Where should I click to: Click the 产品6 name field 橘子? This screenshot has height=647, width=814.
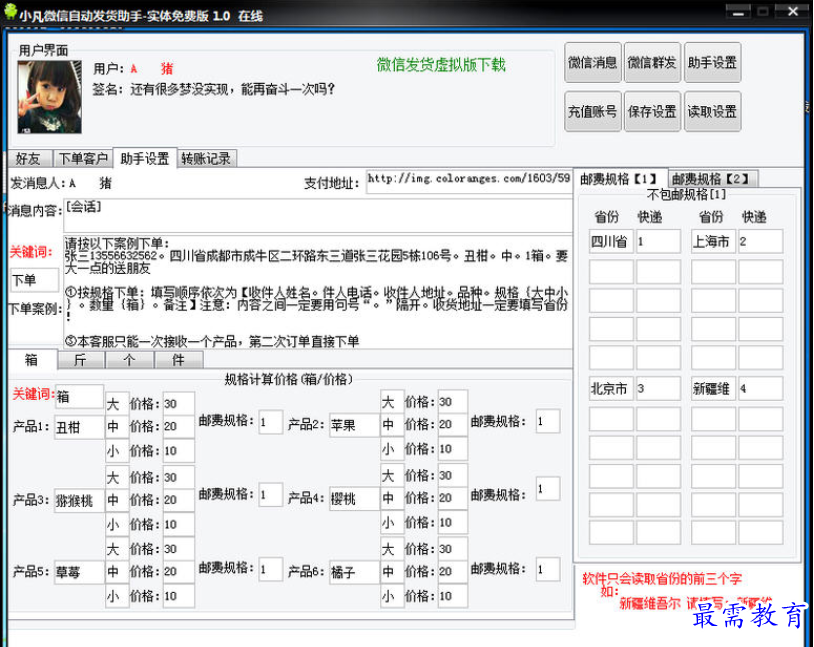pyautogui.click(x=354, y=572)
